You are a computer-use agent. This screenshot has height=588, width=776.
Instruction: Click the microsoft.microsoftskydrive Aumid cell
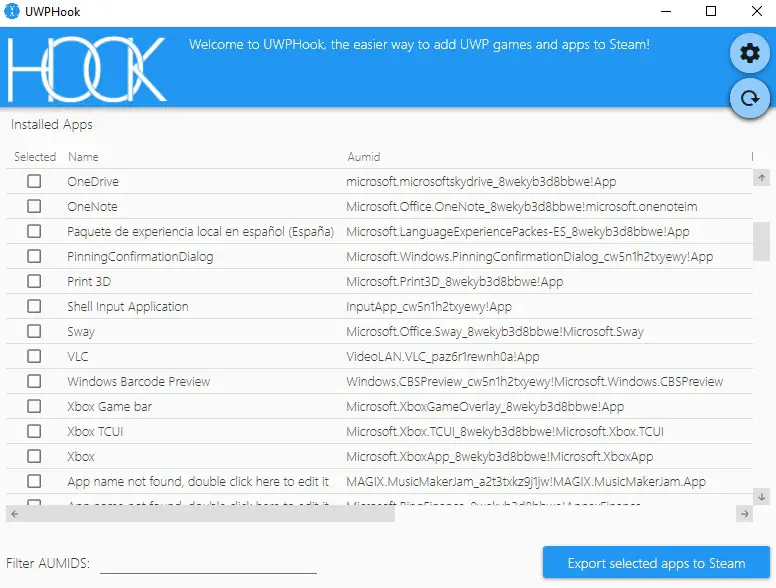tap(481, 182)
